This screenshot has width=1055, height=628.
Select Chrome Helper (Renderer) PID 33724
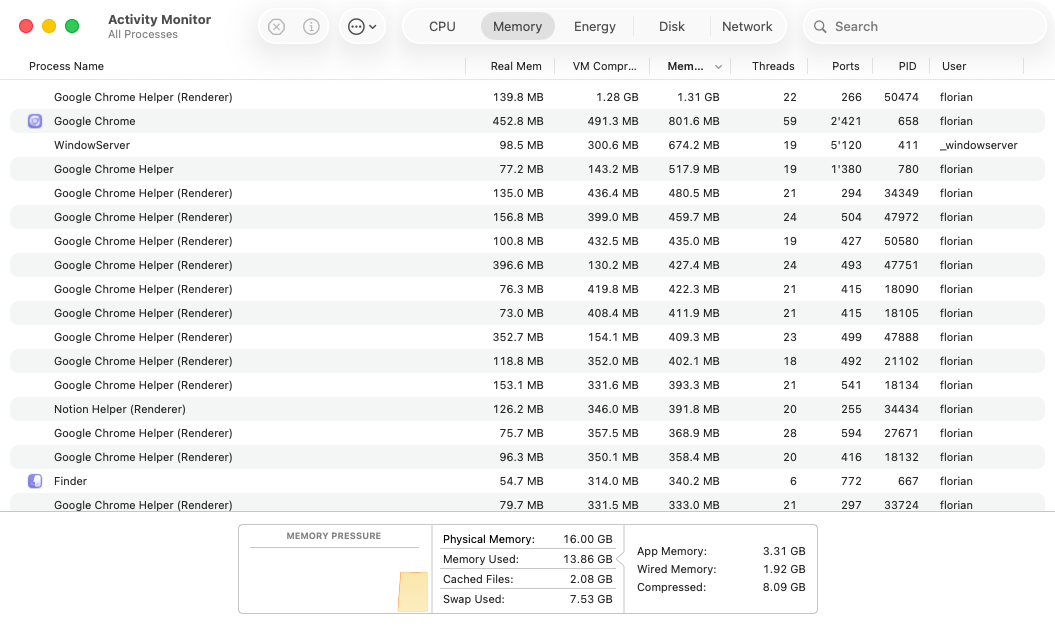tap(528, 503)
